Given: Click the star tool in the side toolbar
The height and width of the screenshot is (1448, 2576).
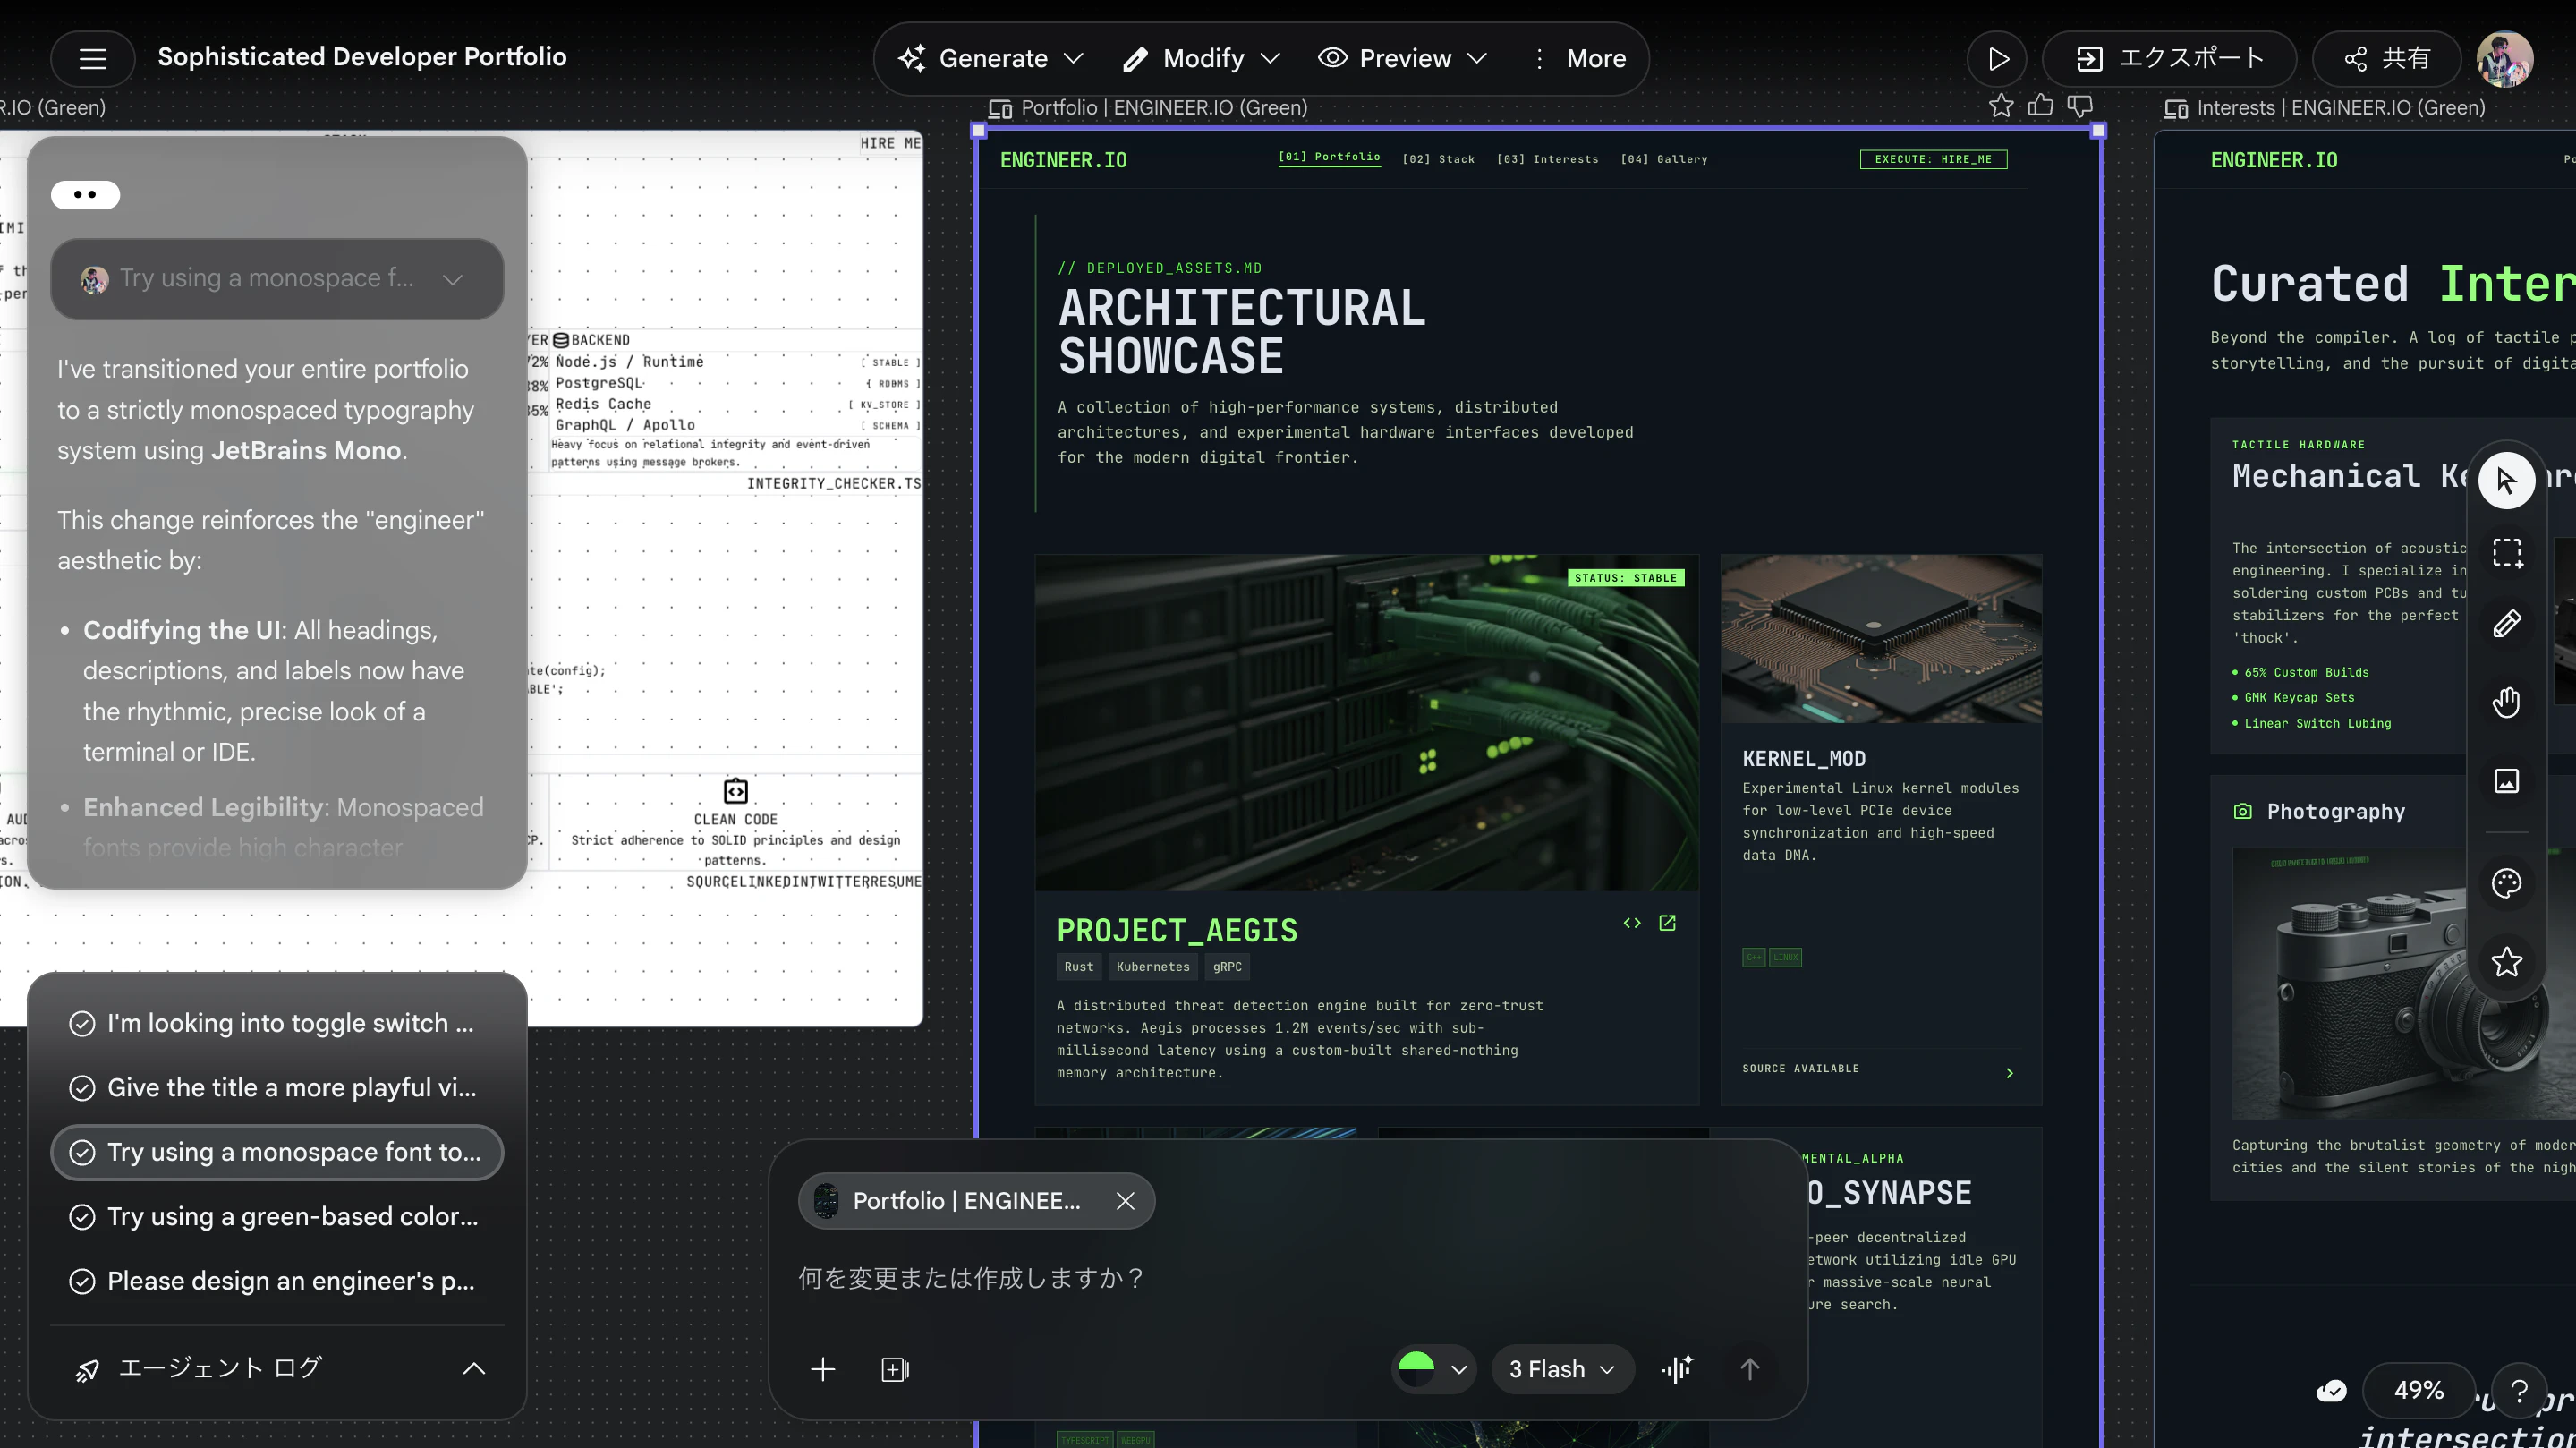Looking at the screenshot, I should 2506,962.
